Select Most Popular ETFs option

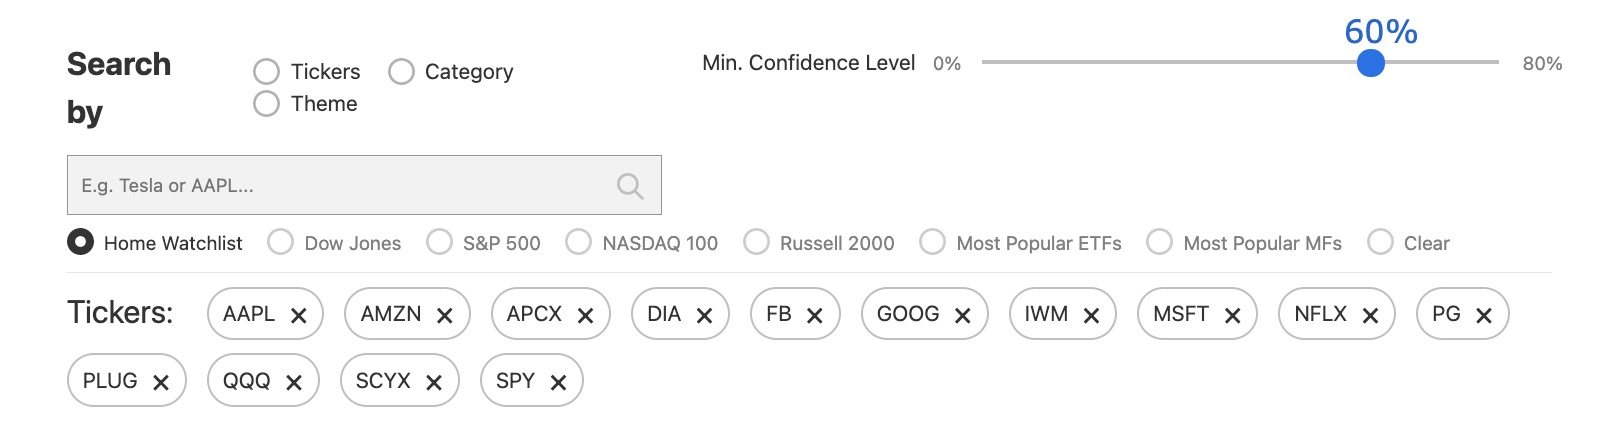(932, 243)
